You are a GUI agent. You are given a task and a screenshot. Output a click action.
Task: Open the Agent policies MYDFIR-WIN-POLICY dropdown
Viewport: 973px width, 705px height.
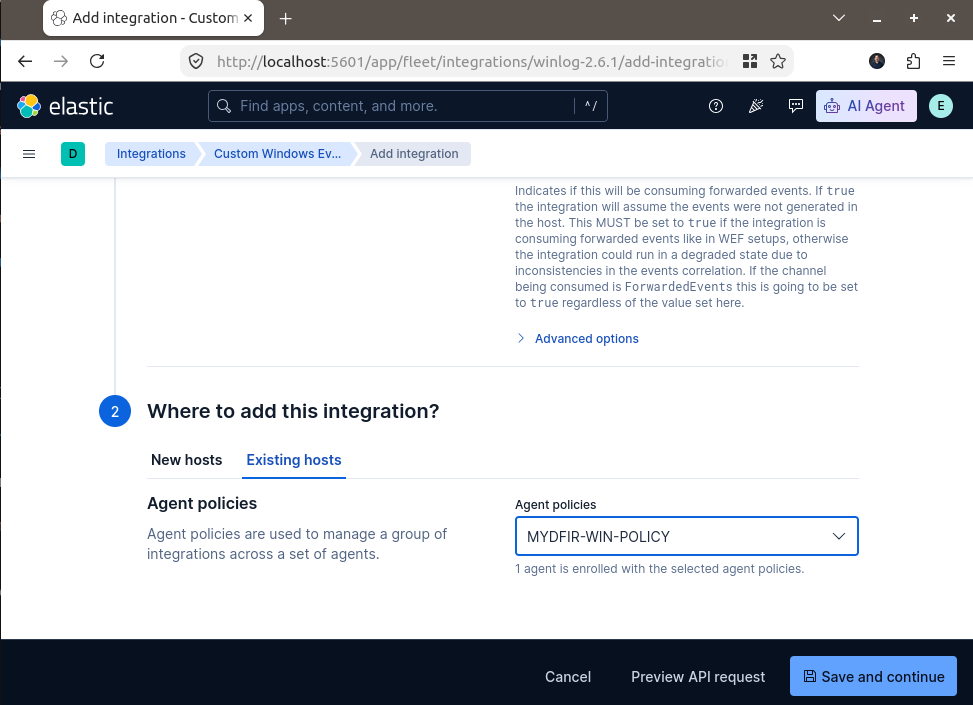(x=686, y=536)
